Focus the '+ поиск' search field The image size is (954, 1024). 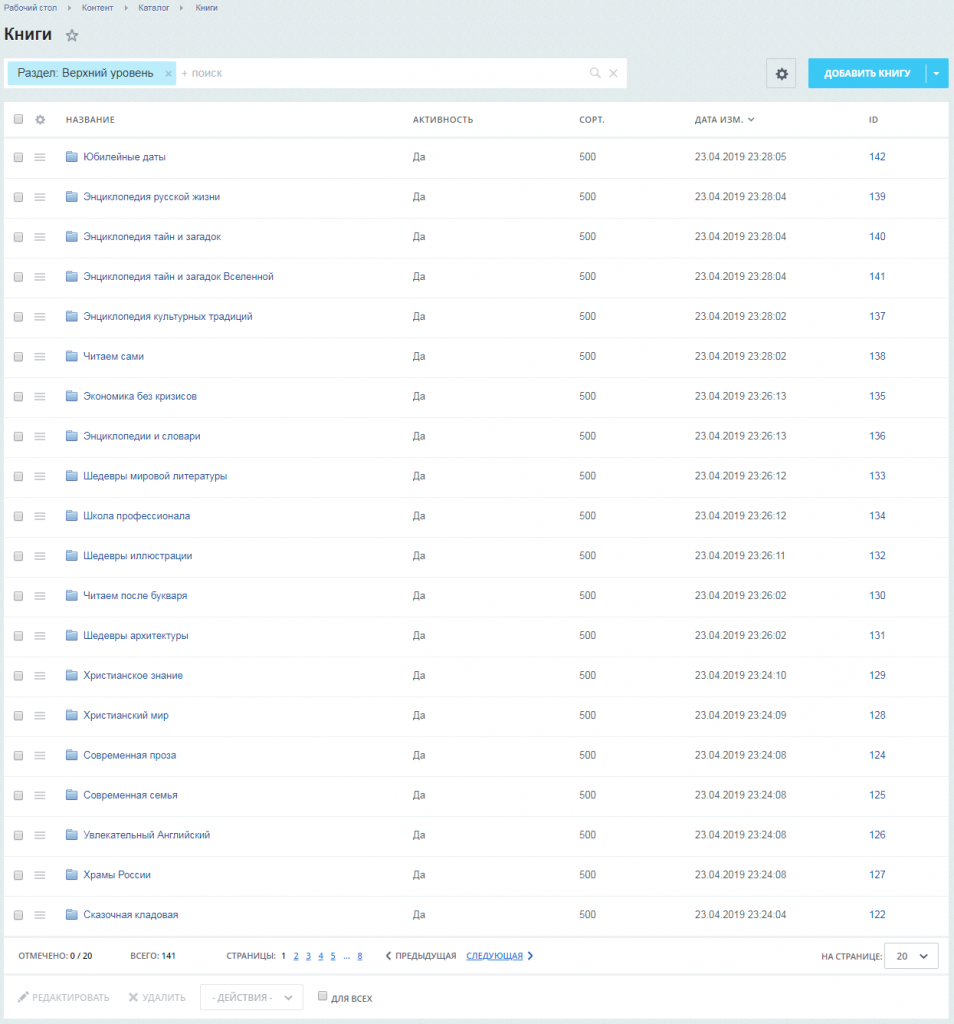(x=382, y=73)
